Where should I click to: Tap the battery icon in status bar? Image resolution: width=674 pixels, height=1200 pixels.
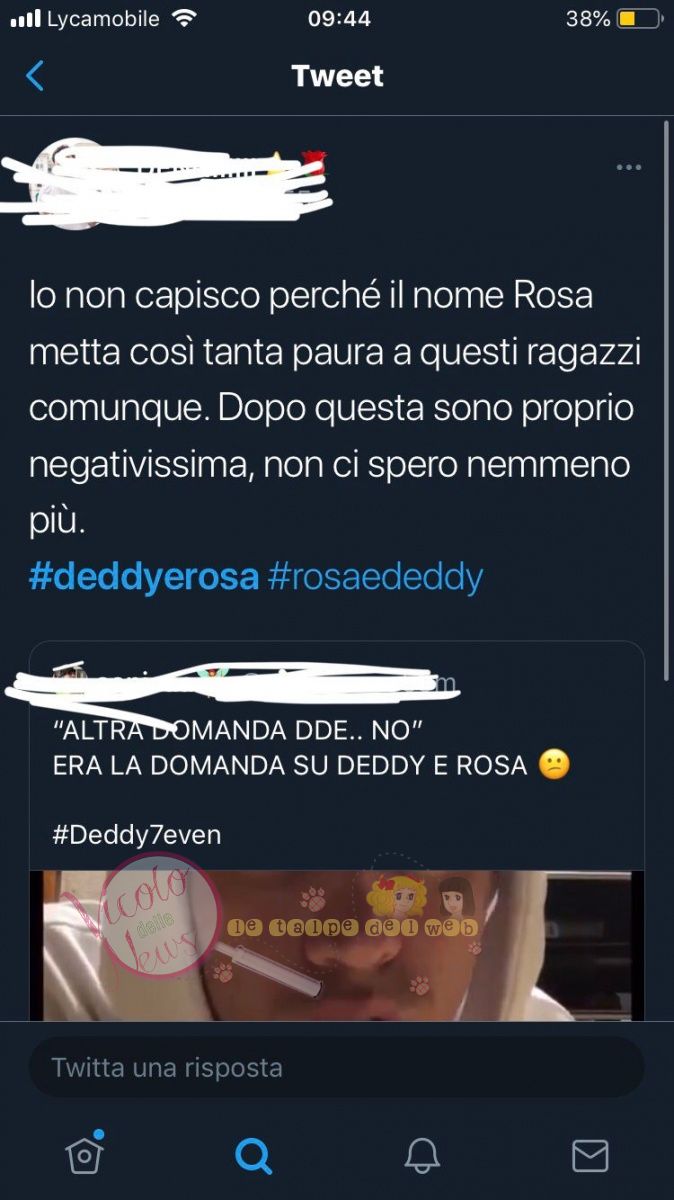pyautogui.click(x=639, y=19)
